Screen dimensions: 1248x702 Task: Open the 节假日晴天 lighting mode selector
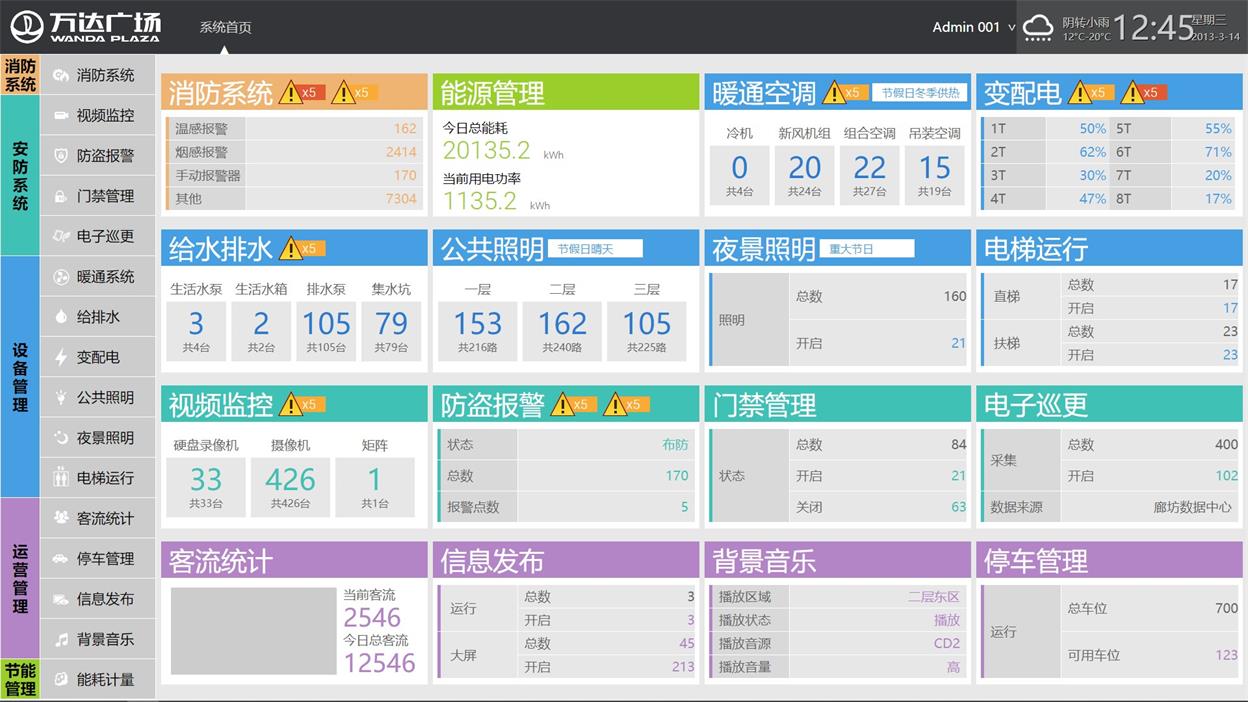click(595, 249)
